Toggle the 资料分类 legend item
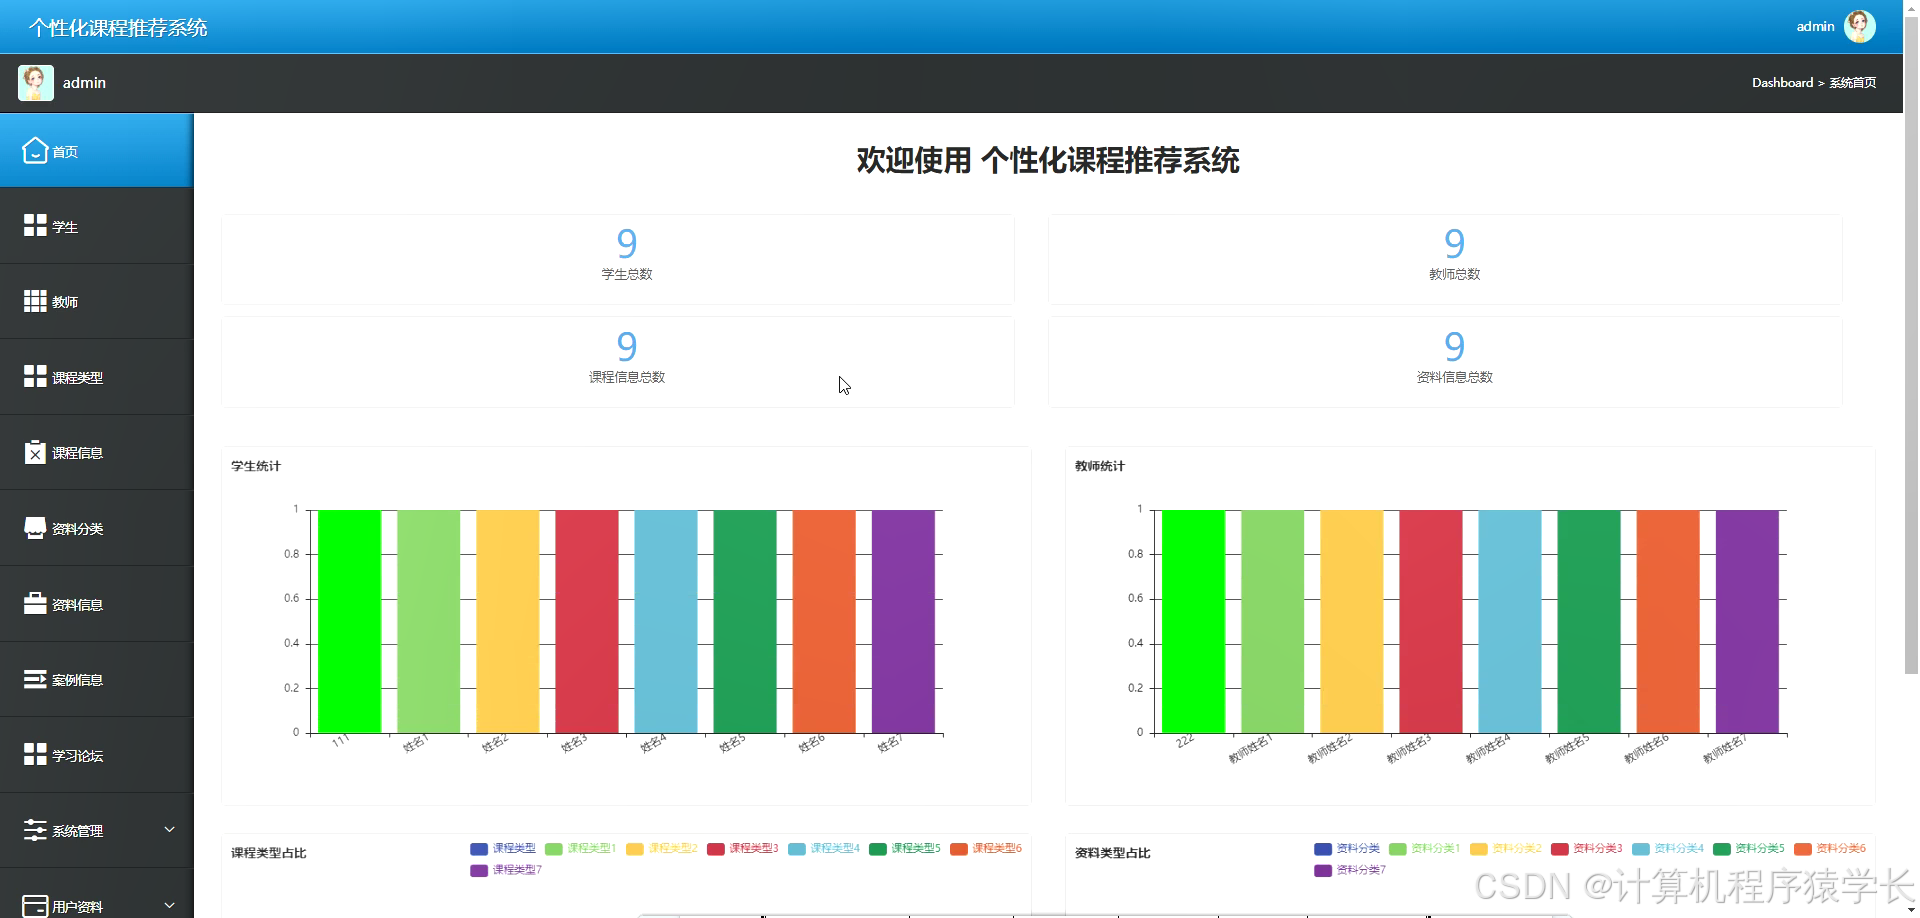Viewport: 1920px width, 918px height. [x=1347, y=848]
